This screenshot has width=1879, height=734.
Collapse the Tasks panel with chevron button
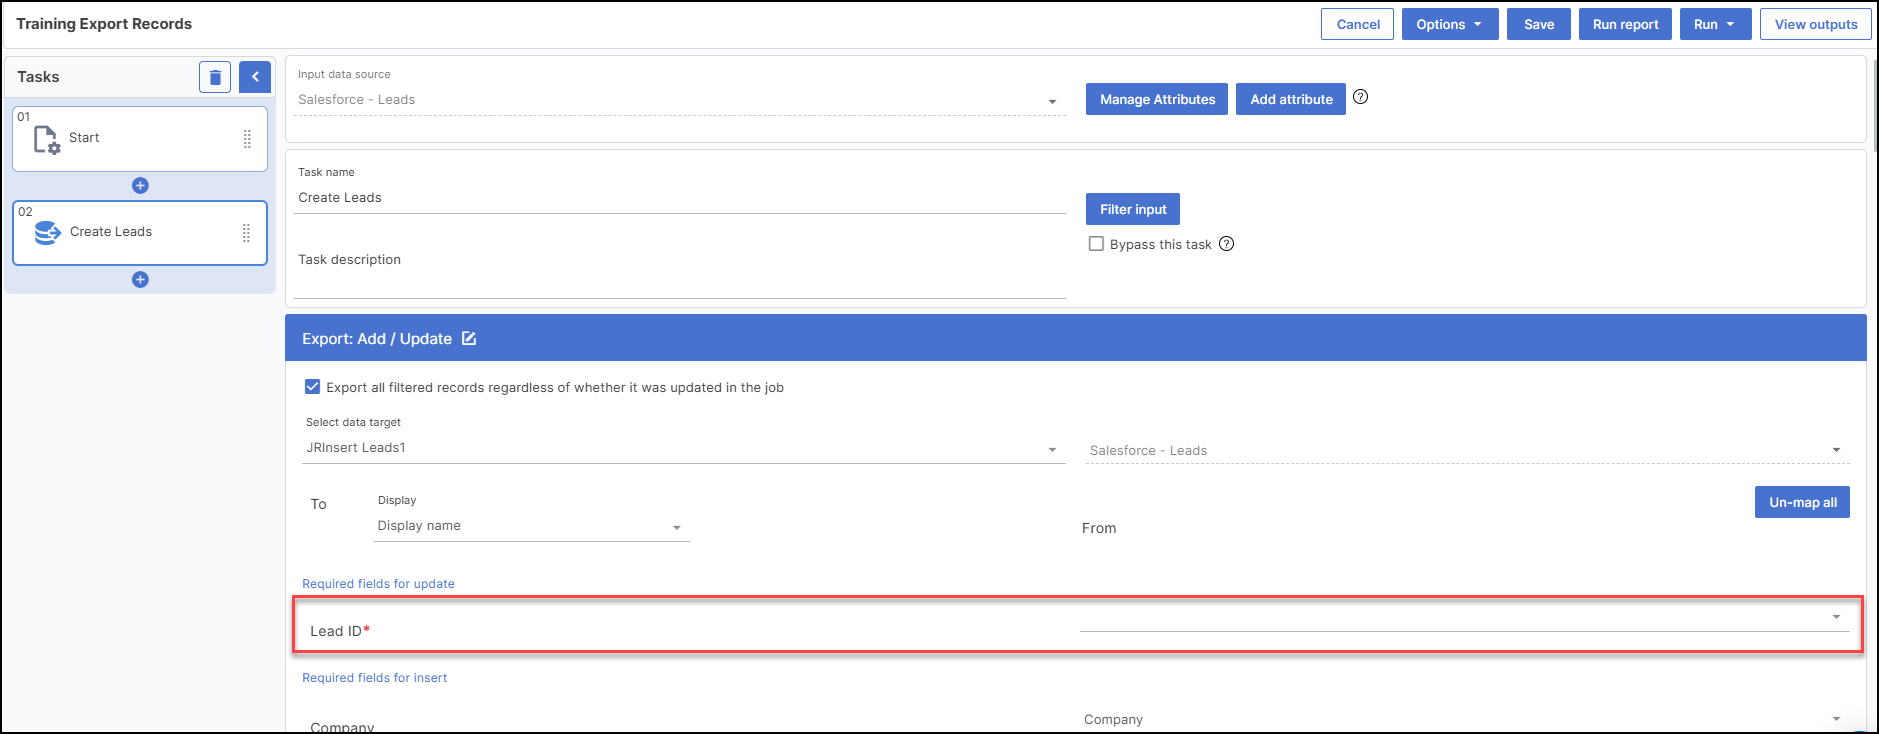tap(255, 77)
